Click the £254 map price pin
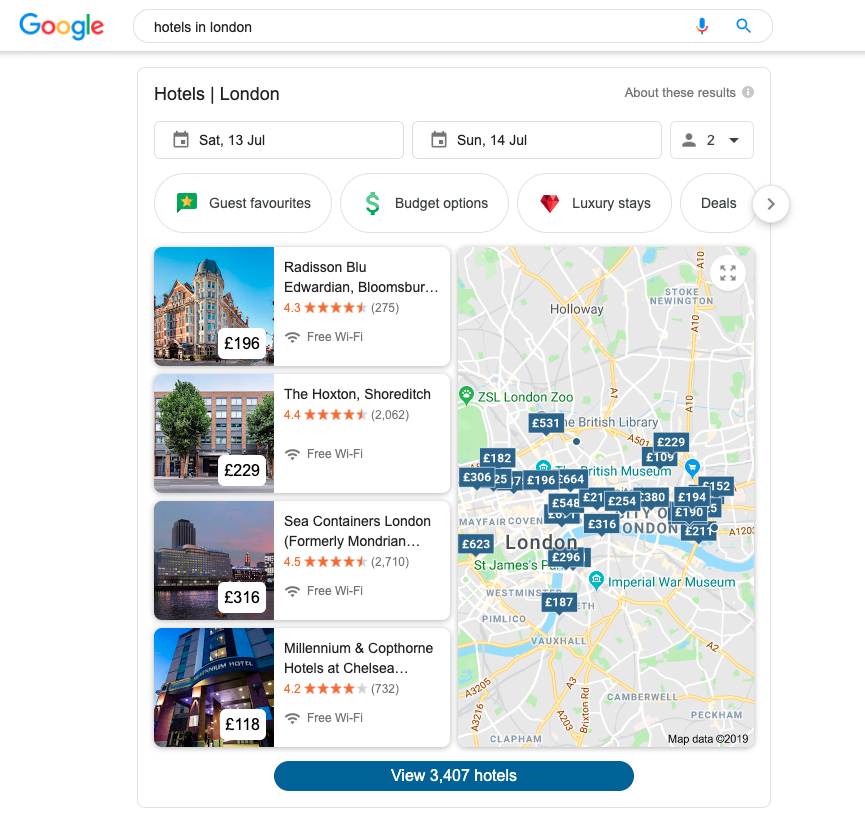This screenshot has height=817, width=865. coord(622,501)
